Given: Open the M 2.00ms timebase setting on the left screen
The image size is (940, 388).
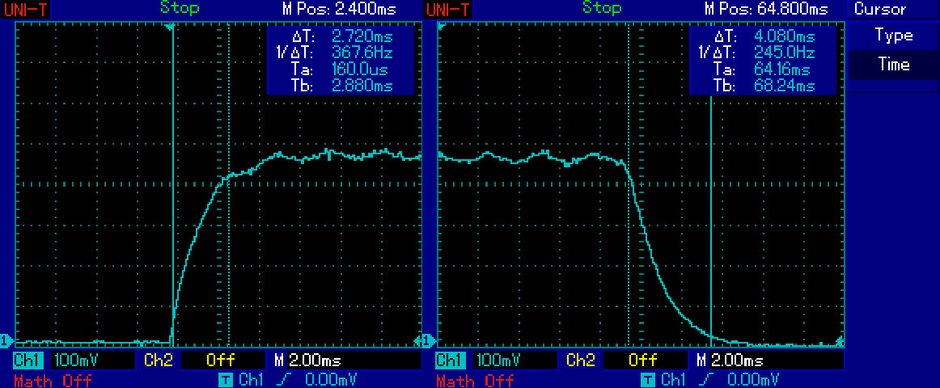Looking at the screenshot, I should click(308, 360).
